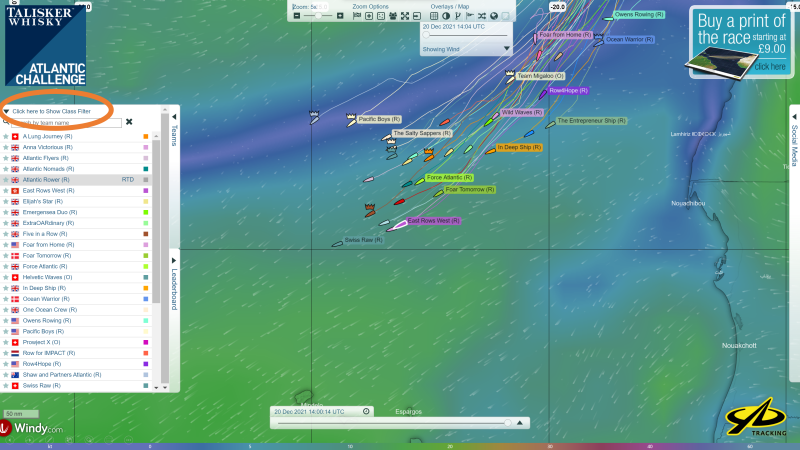Click the center-on-target zoom option icon
The height and width of the screenshot is (450, 800).
pos(369,16)
